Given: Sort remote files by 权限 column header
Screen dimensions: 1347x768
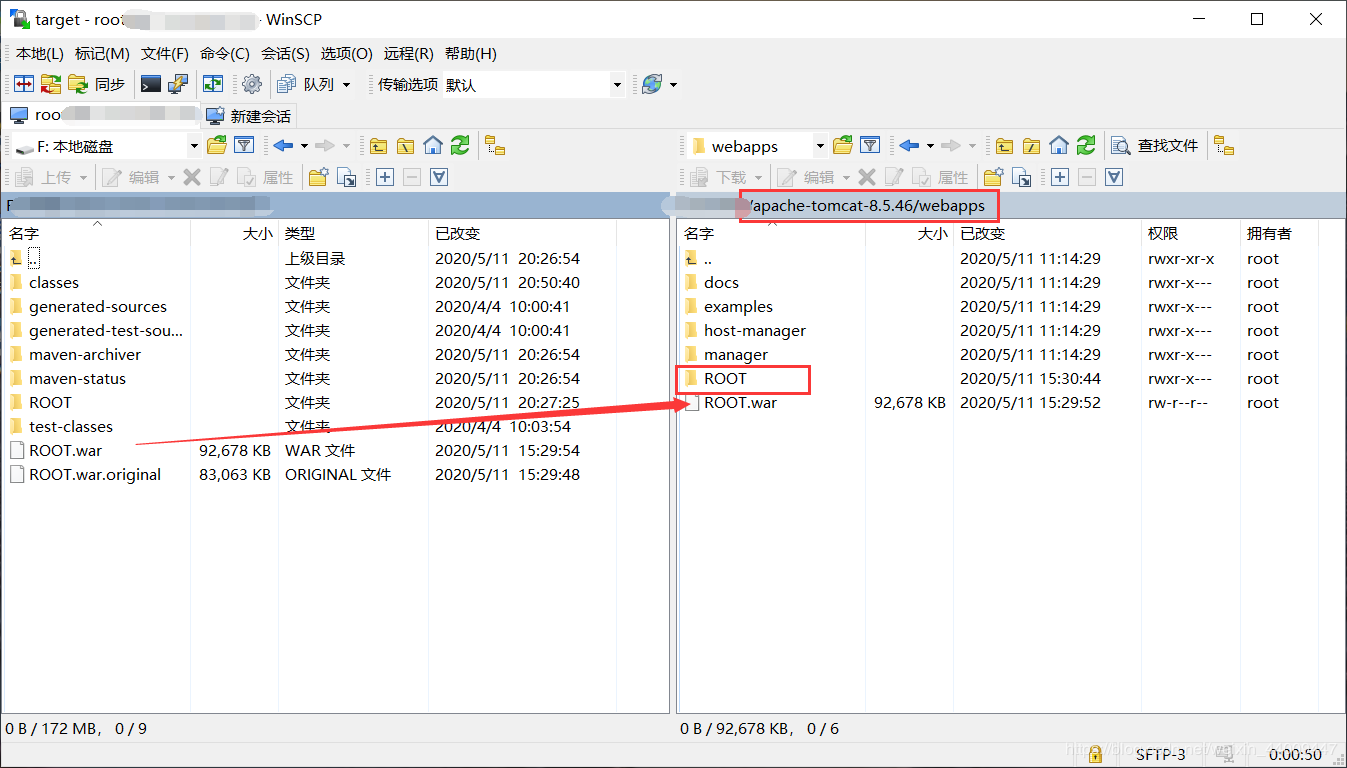Looking at the screenshot, I should coord(1163,233).
